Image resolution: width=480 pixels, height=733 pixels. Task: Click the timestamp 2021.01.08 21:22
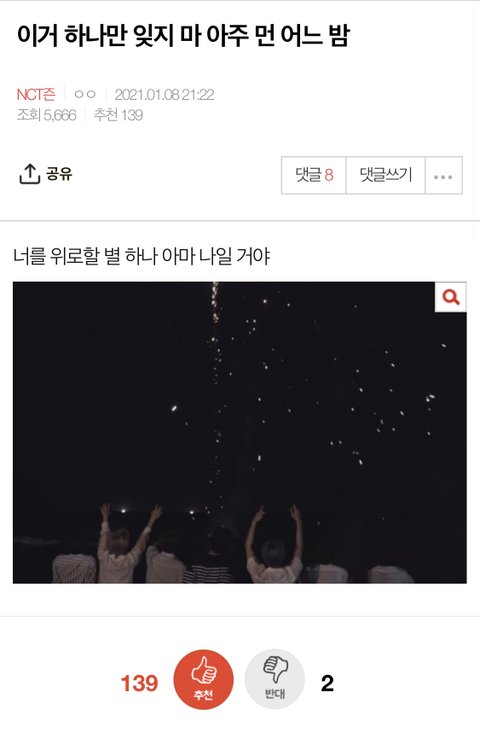tap(165, 95)
